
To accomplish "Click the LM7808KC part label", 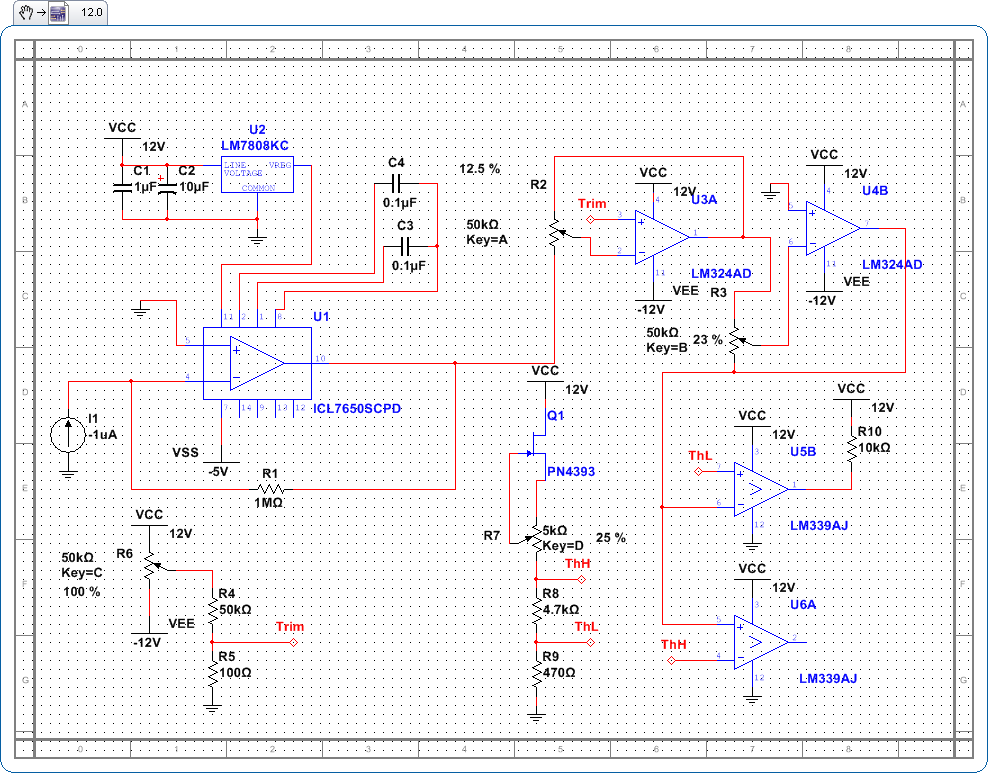I will tap(255, 146).
